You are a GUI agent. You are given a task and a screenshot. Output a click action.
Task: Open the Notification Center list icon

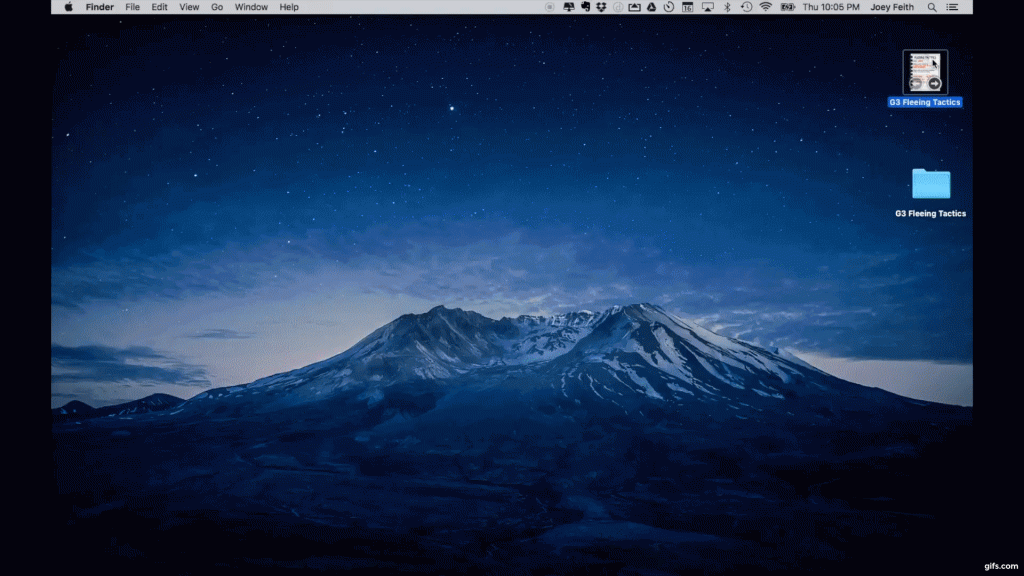tap(952, 7)
